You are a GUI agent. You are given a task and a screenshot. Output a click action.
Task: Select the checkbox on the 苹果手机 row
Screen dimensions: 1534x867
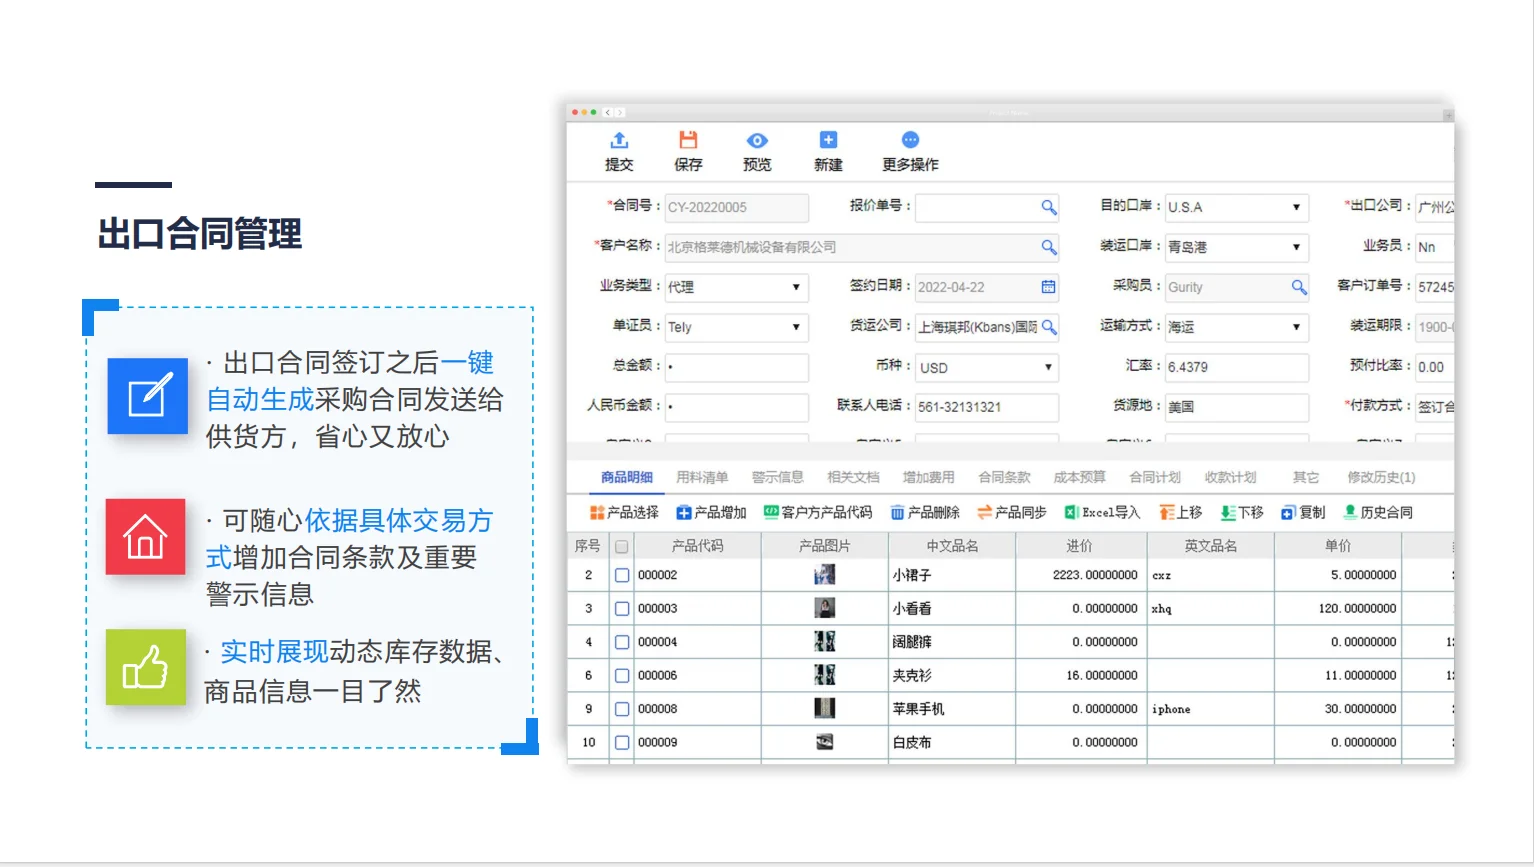(622, 708)
